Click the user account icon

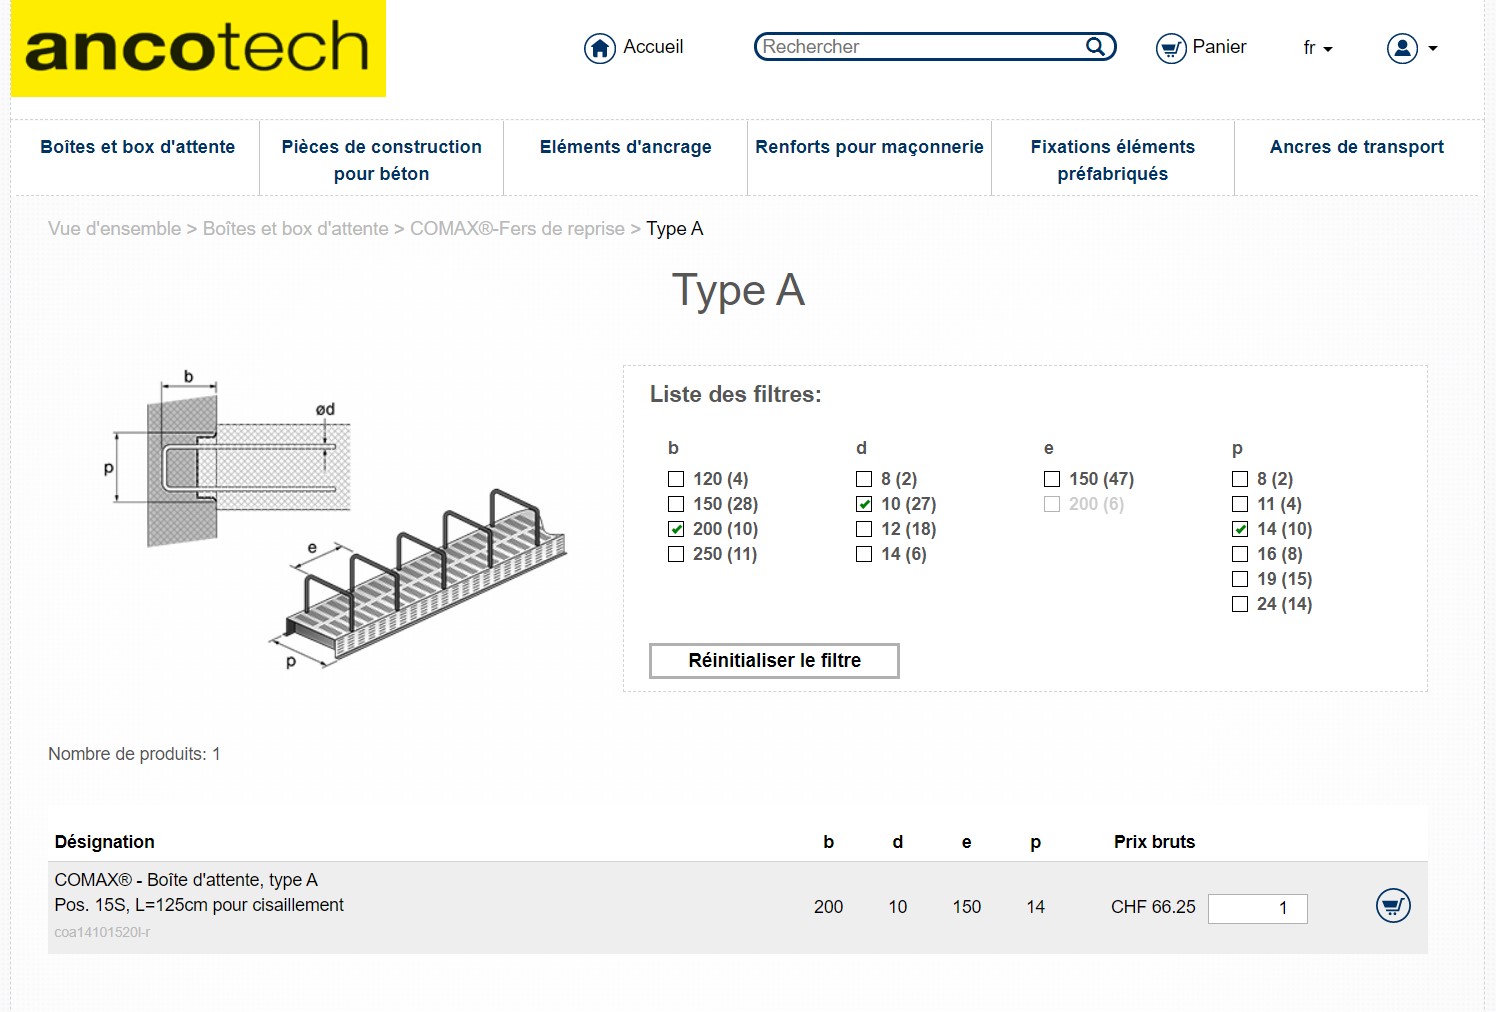coord(1402,48)
